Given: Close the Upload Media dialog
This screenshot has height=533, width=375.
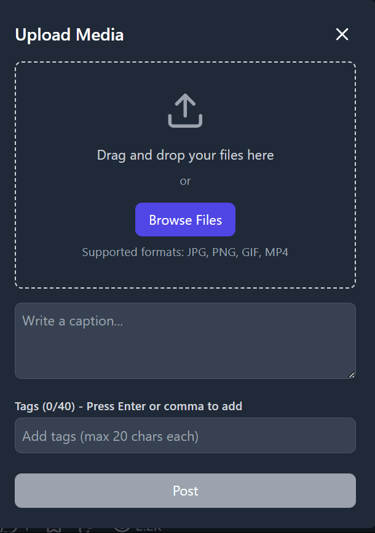Looking at the screenshot, I should [x=342, y=34].
